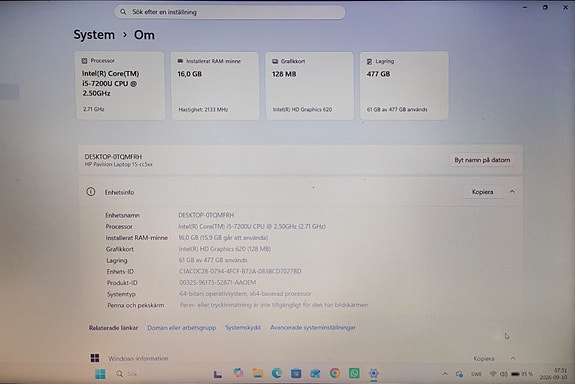Collapse the Windows-information section

click(513, 358)
